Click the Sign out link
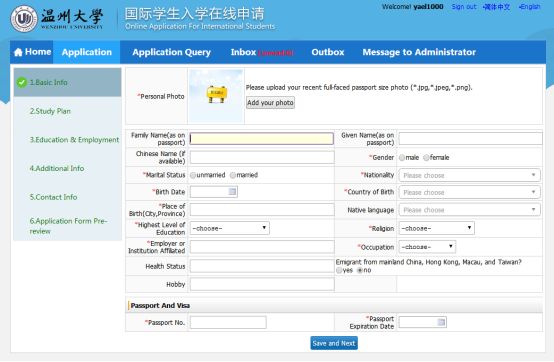 click(x=464, y=7)
